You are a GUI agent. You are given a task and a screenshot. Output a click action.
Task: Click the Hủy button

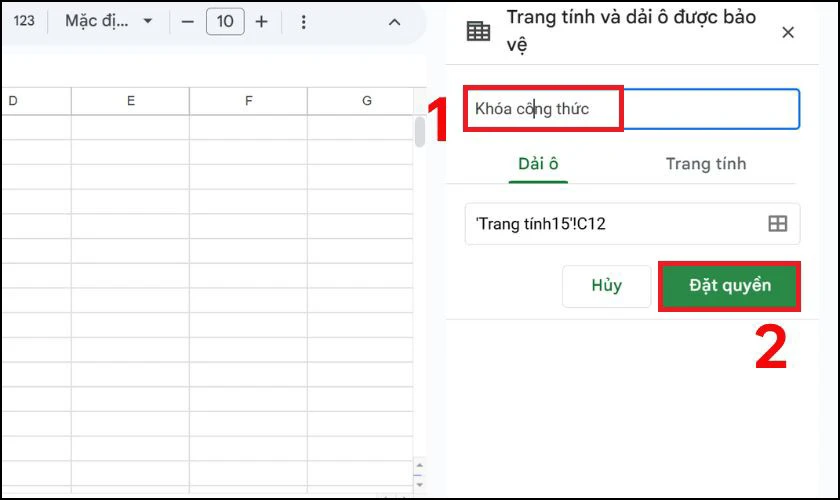[606, 285]
